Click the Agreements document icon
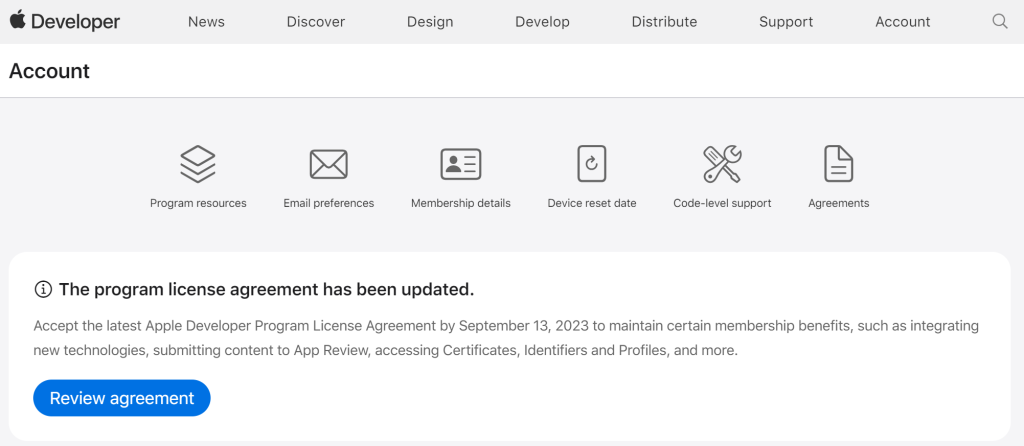 tap(838, 164)
